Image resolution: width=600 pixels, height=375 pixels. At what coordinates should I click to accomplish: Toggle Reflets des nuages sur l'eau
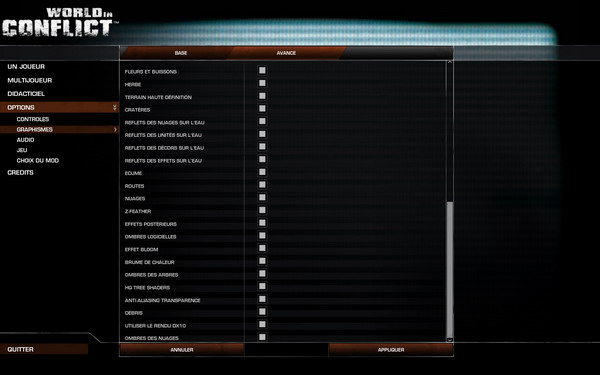pos(262,121)
